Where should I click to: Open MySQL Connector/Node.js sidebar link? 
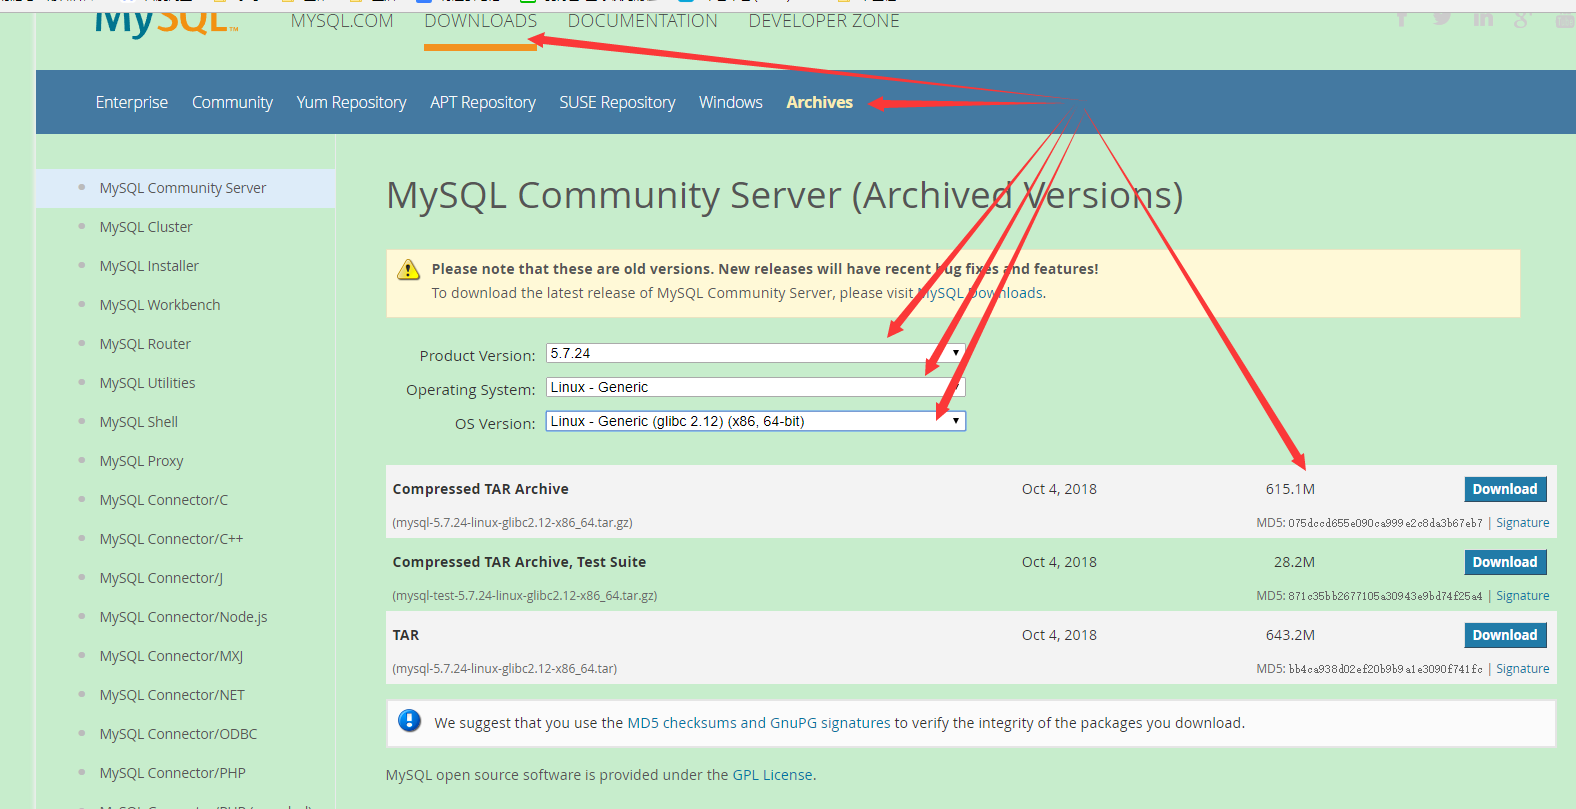[183, 617]
